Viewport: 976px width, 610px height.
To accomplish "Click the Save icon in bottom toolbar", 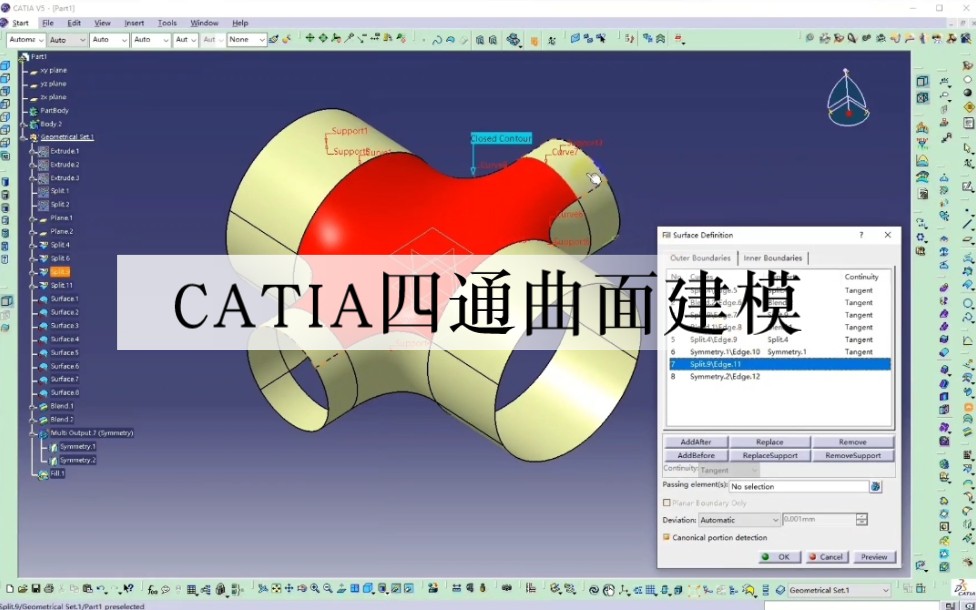I will click(x=35, y=589).
